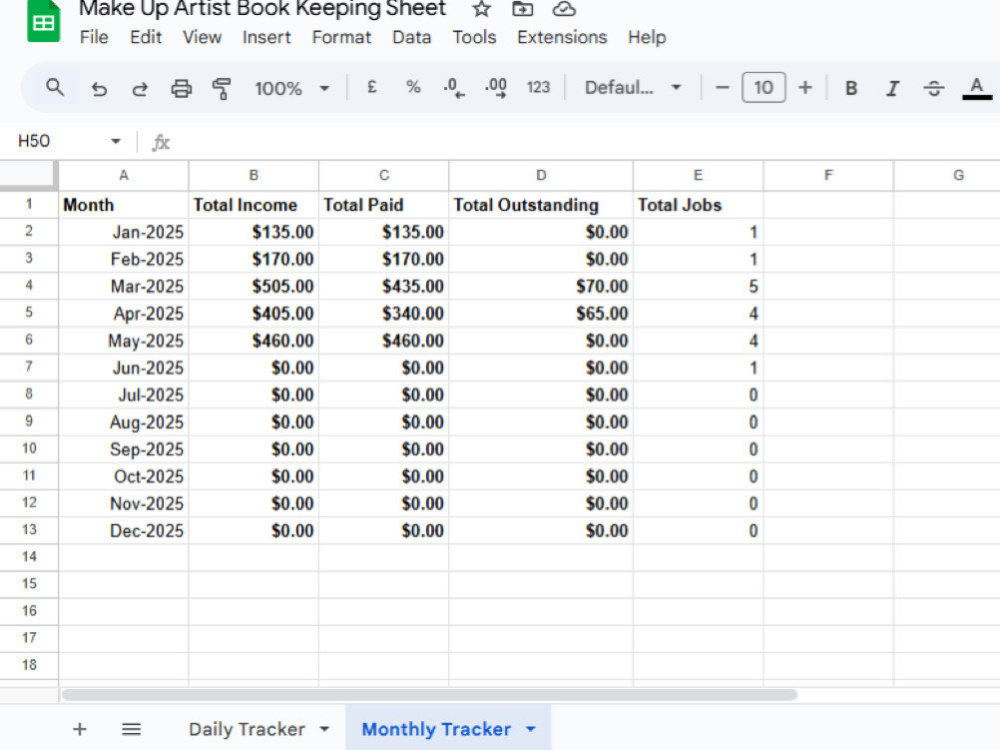Select column A header

(124, 175)
